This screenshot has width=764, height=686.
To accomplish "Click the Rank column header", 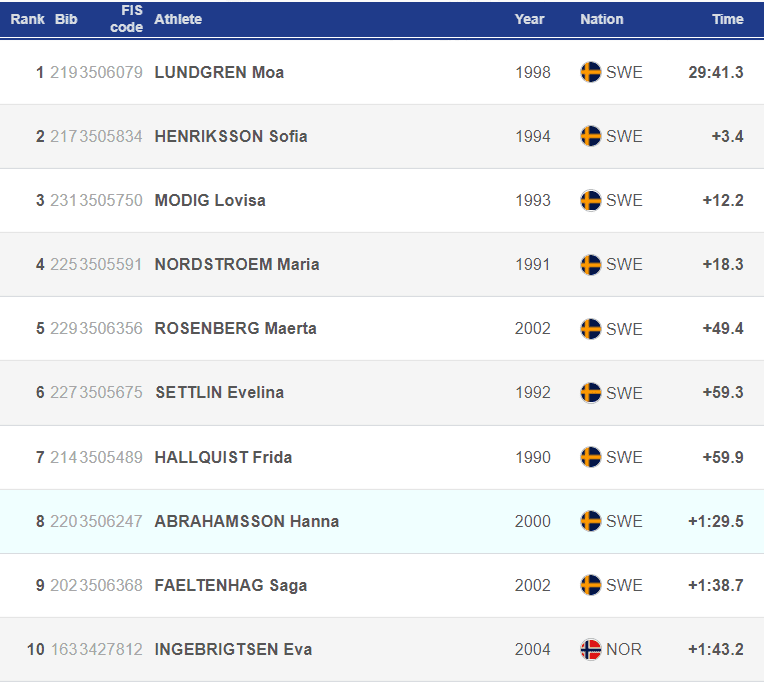I will click(x=27, y=19).
